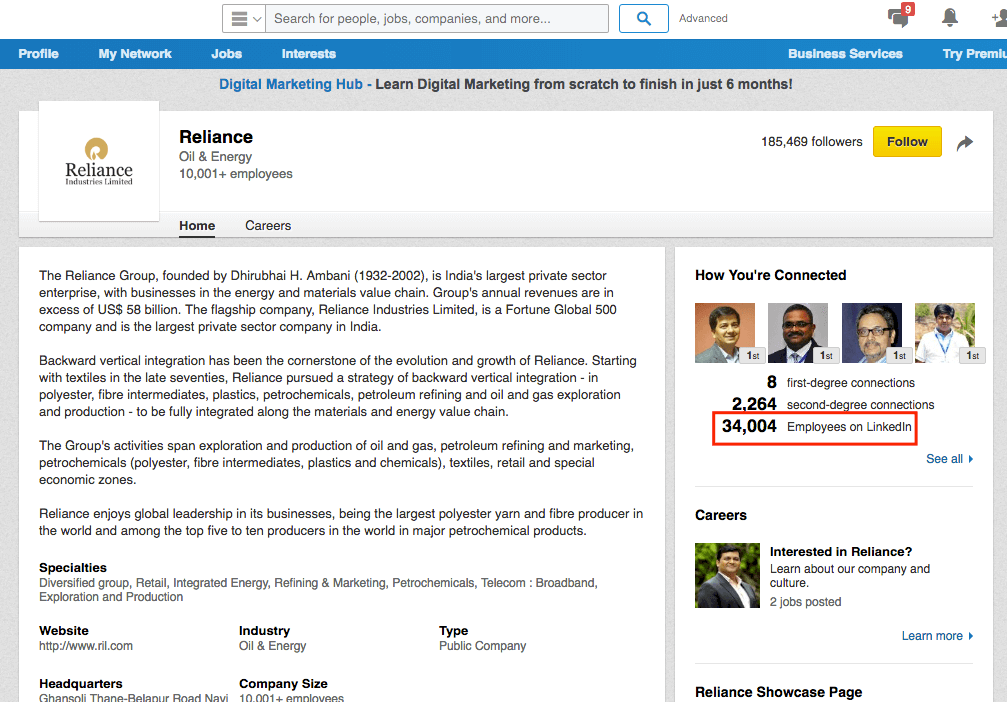Image resolution: width=1007 pixels, height=702 pixels.
Task: Click the Reliance Industries logo
Action: point(99,161)
